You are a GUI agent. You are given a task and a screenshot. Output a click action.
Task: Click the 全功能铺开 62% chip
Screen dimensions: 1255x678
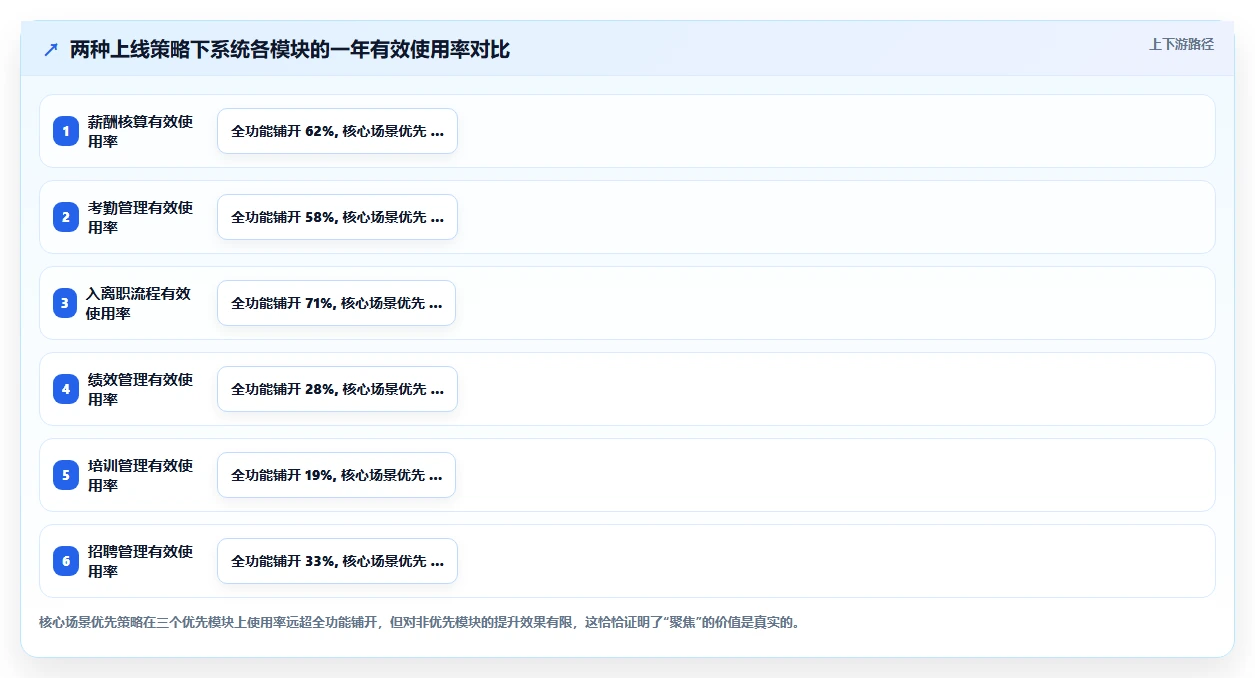[x=337, y=131]
